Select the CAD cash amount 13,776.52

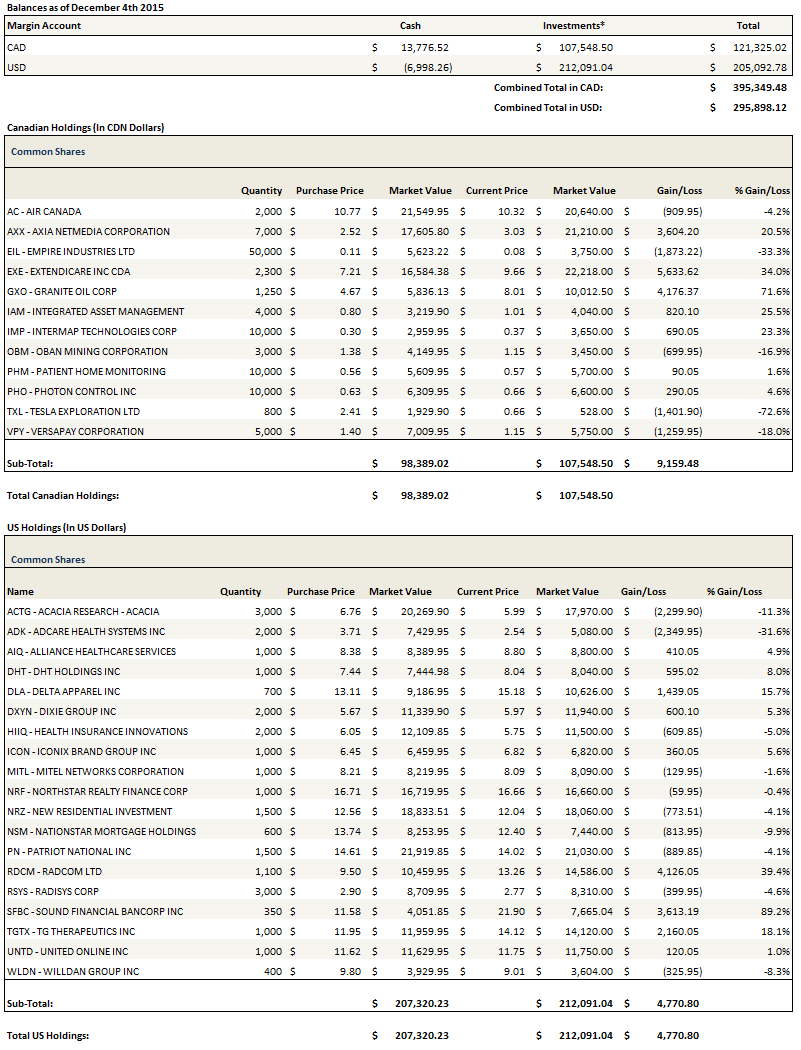pyautogui.click(x=425, y=47)
